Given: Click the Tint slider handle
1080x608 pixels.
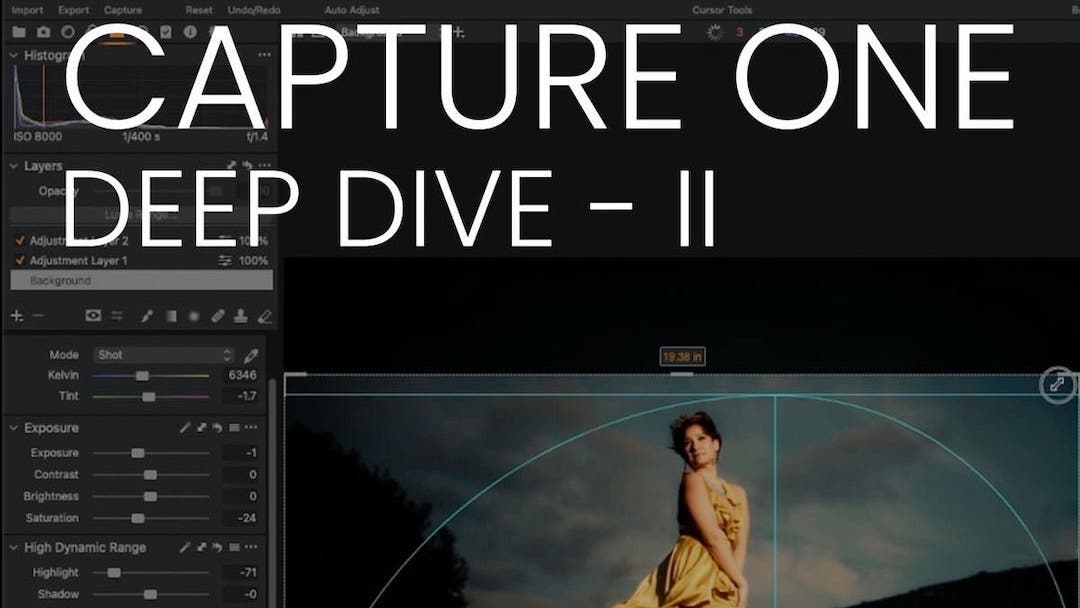Looking at the screenshot, I should coord(148,397).
